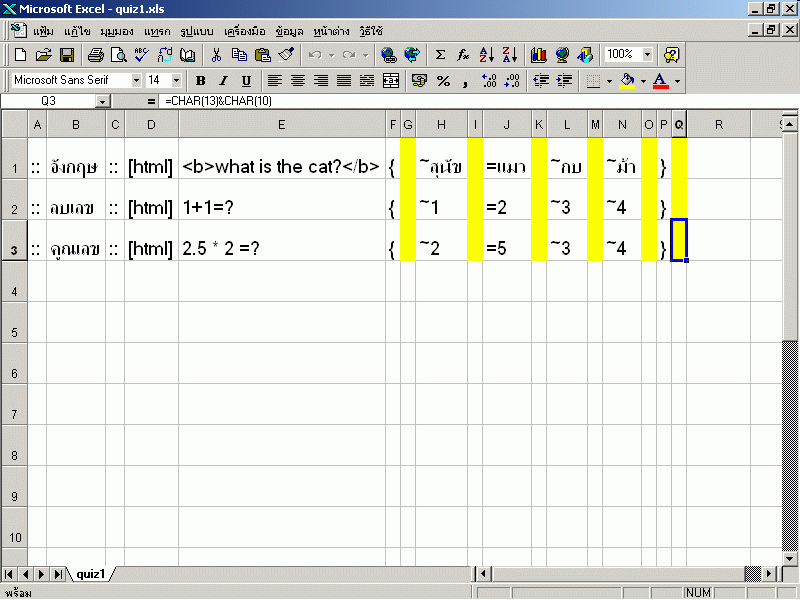Image resolution: width=800 pixels, height=600 pixels.
Task: Apply percent style with the % icon
Action: tap(443, 80)
